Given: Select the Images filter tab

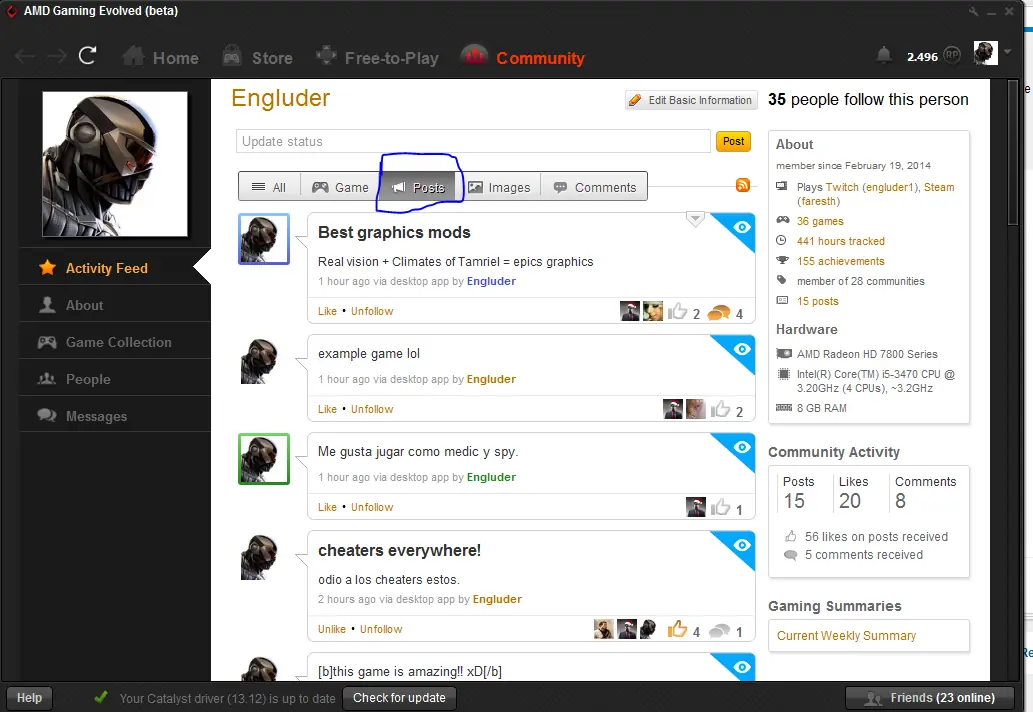Looking at the screenshot, I should pyautogui.click(x=499, y=187).
